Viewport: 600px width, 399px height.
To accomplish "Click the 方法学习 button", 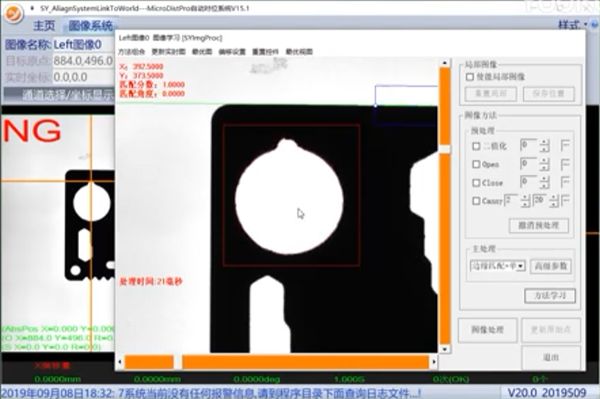I will tap(550, 296).
